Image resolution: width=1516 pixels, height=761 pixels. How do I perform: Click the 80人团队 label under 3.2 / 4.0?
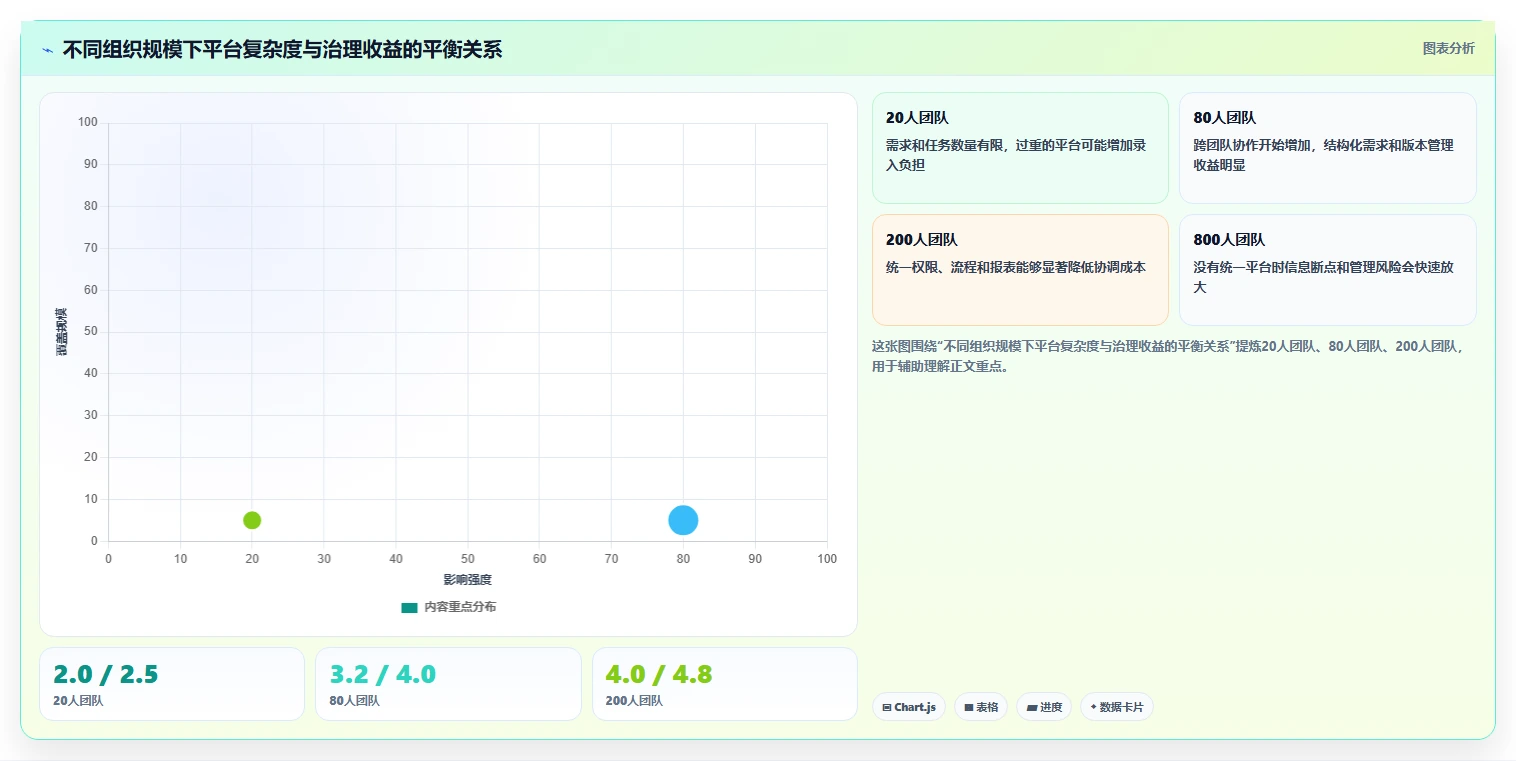[354, 701]
